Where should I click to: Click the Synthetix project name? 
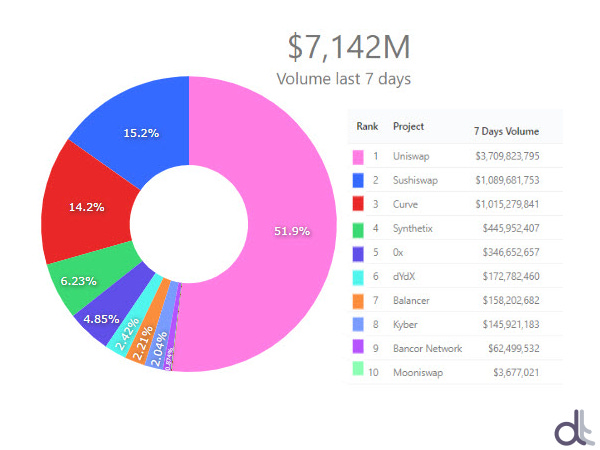[412, 229]
